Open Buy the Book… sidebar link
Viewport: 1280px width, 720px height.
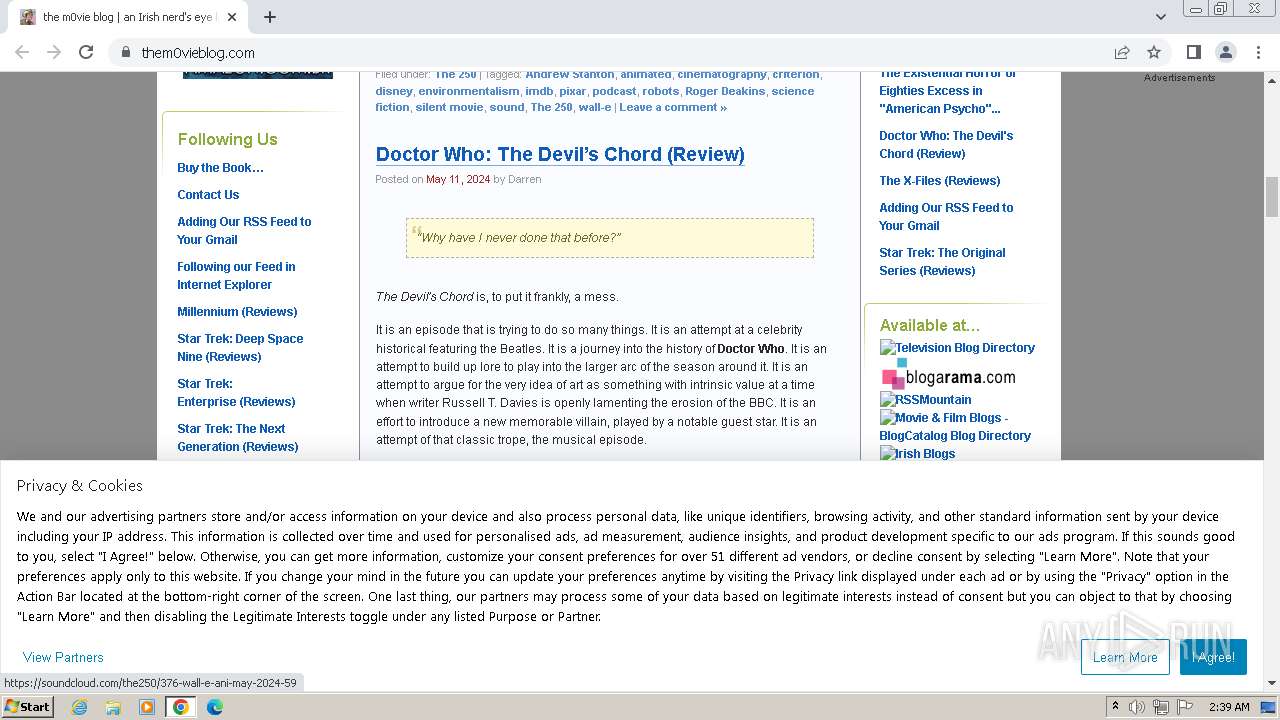[x=220, y=167]
